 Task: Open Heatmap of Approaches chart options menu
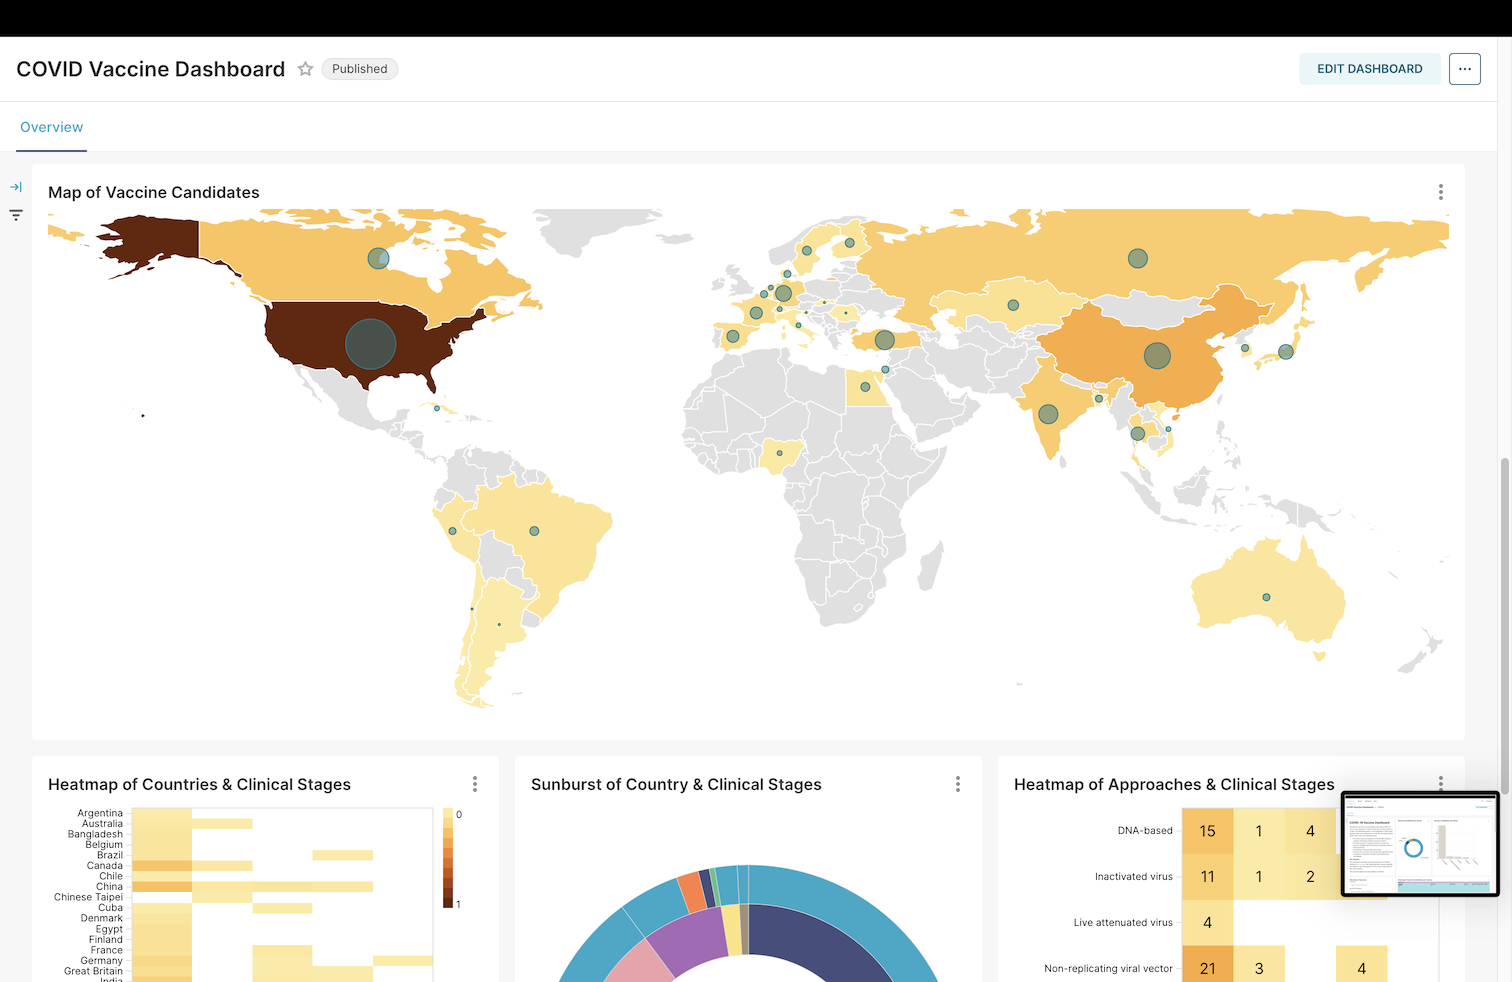point(1440,782)
